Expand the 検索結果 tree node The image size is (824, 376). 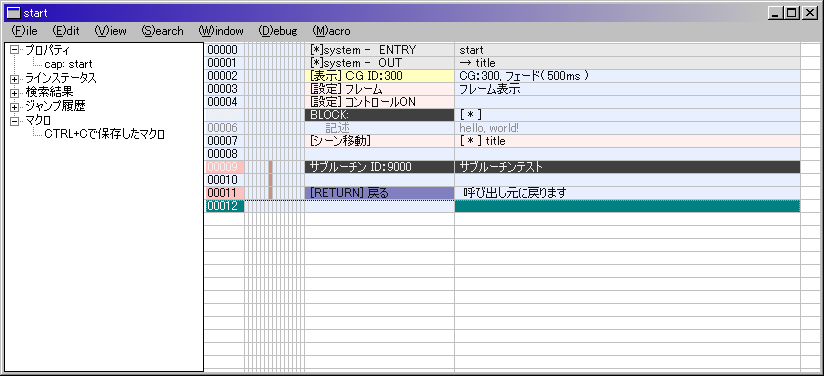coord(14,93)
